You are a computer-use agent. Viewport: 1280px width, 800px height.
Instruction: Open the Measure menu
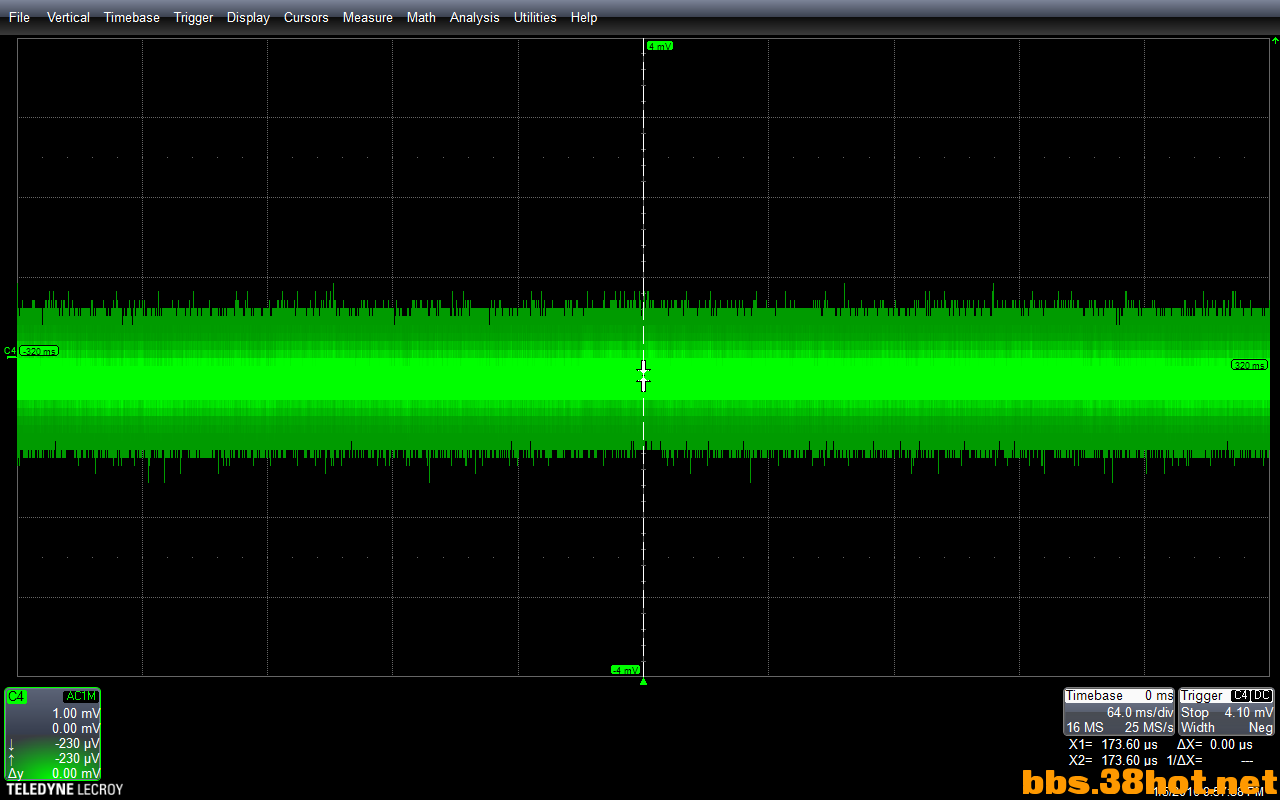coord(368,17)
